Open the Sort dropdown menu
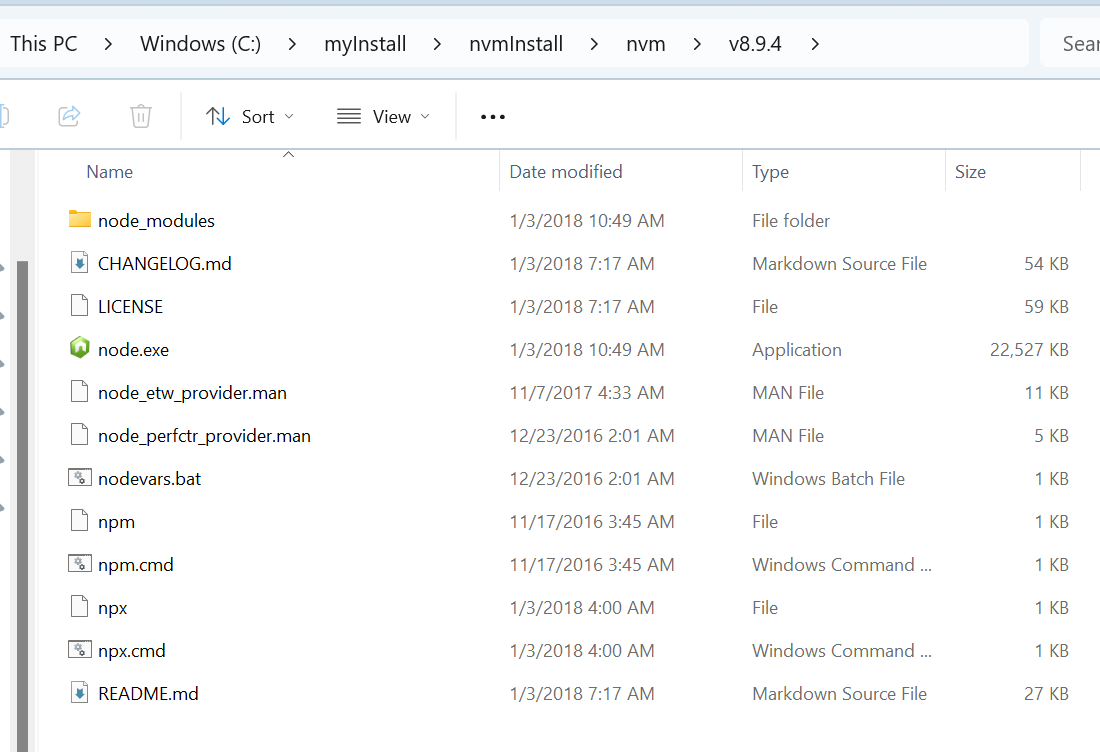This screenshot has width=1100, height=752. [x=250, y=116]
